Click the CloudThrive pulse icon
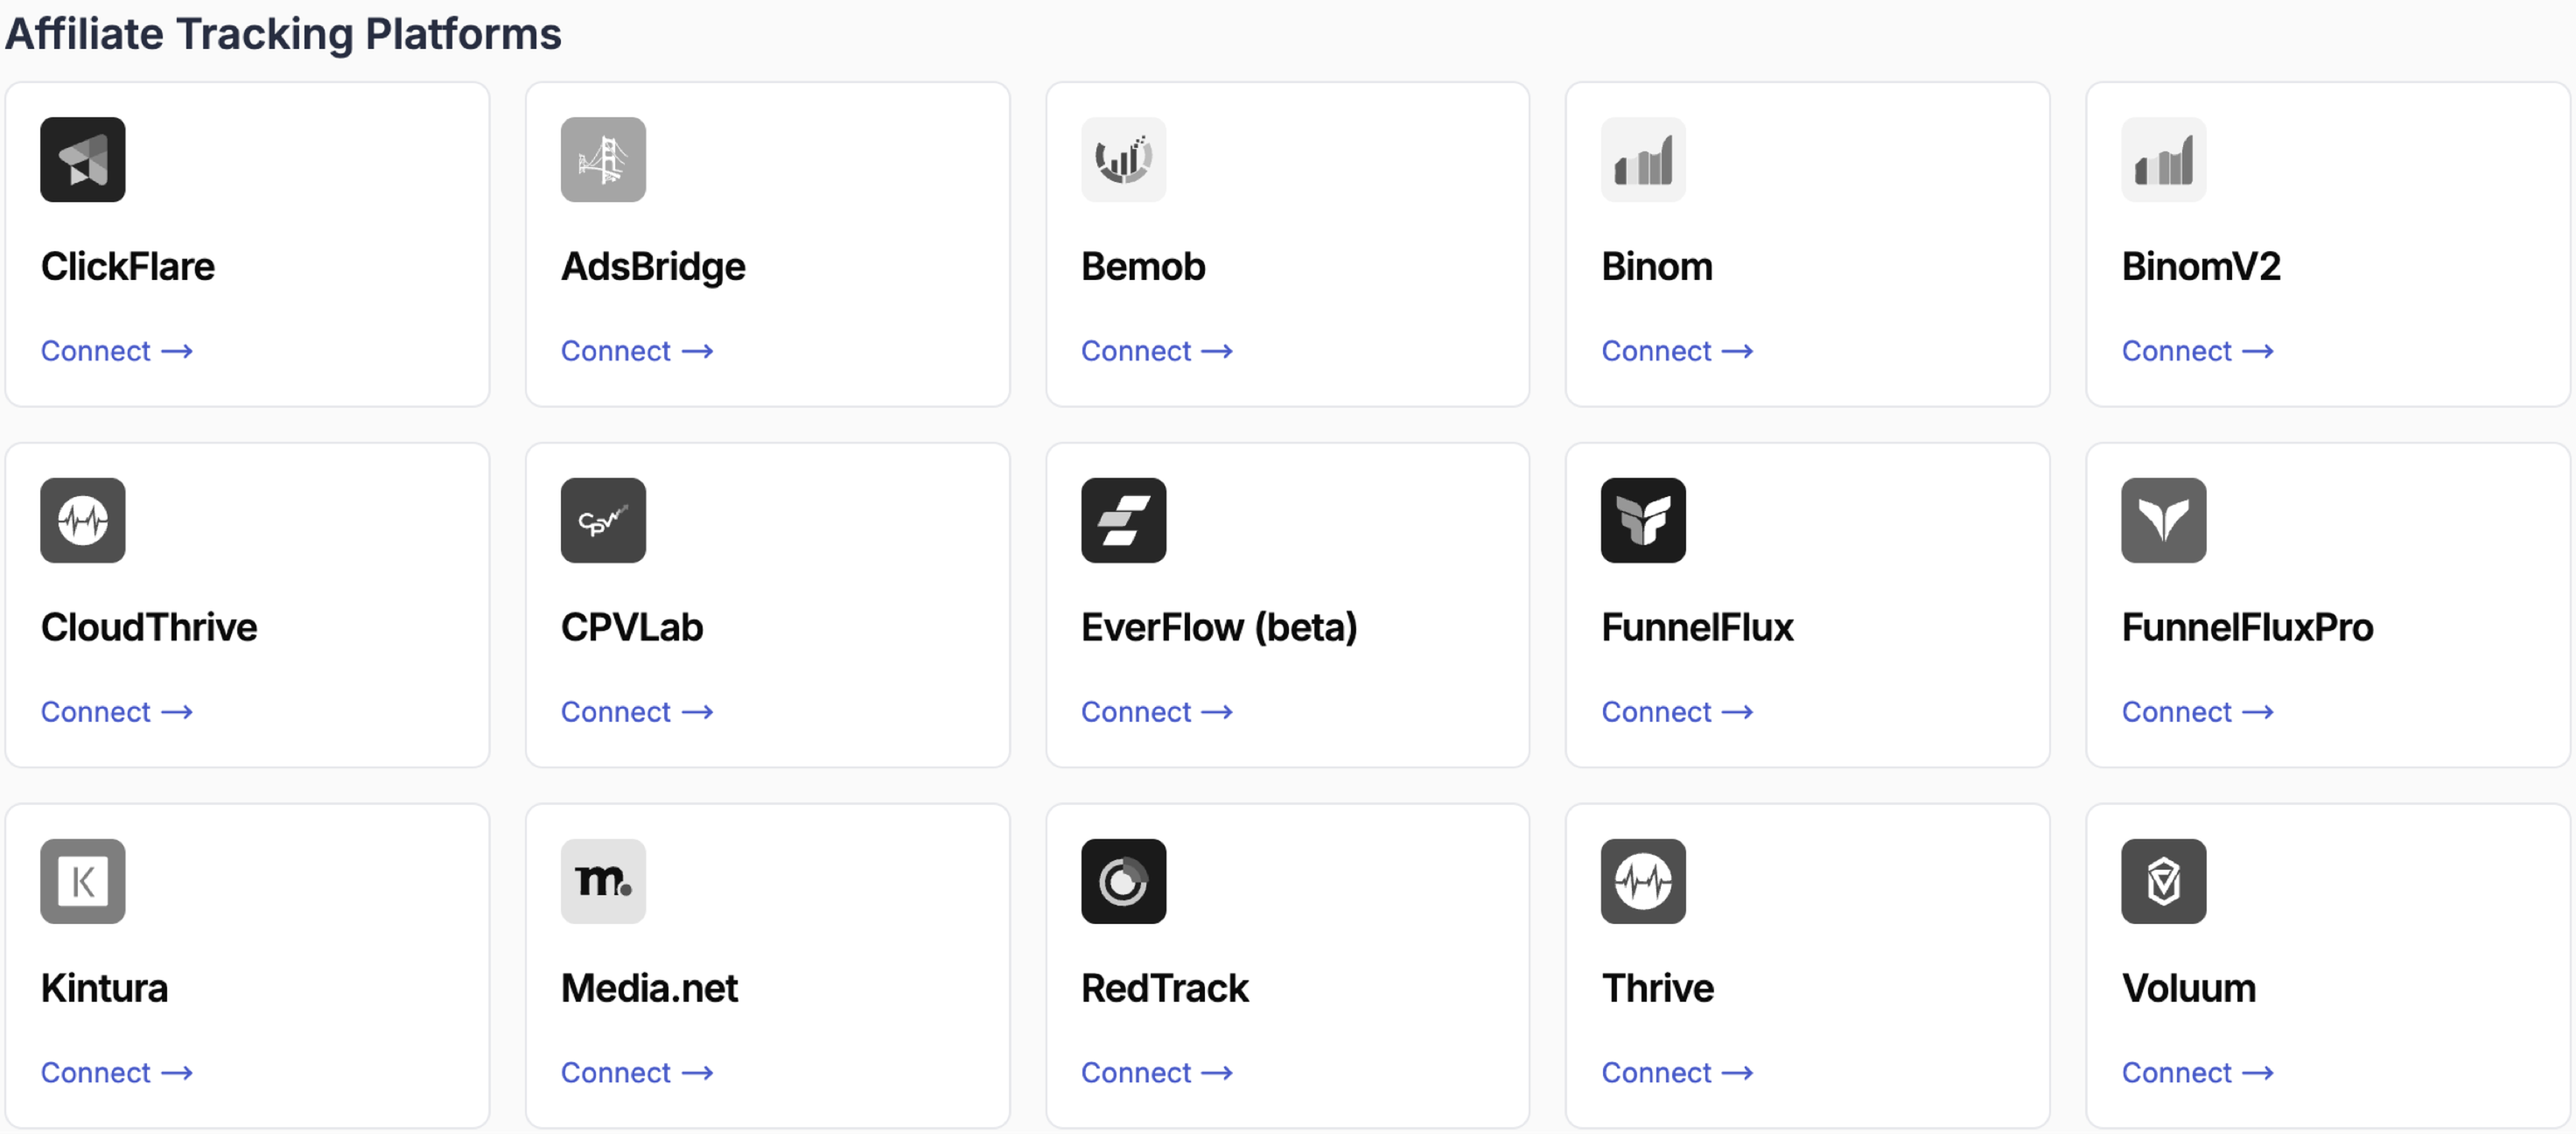This screenshot has width=2576, height=1134. point(83,520)
